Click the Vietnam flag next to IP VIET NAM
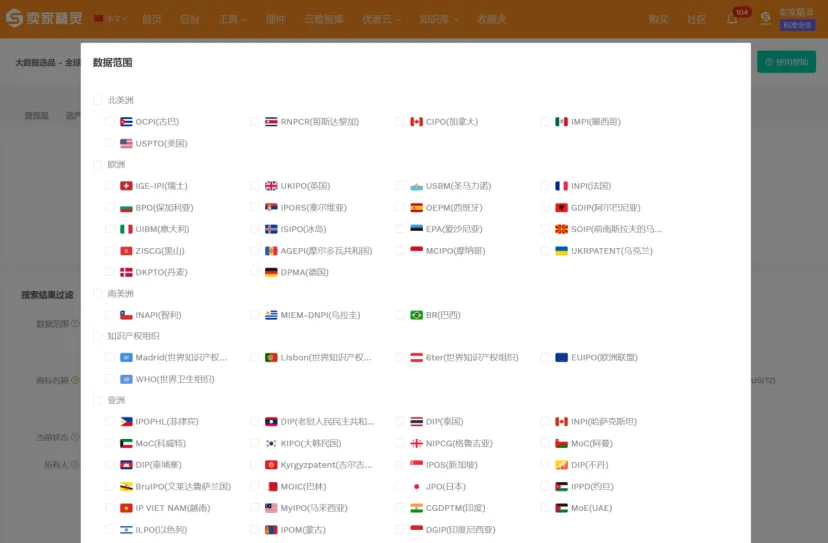This screenshot has height=543, width=828. click(126, 508)
